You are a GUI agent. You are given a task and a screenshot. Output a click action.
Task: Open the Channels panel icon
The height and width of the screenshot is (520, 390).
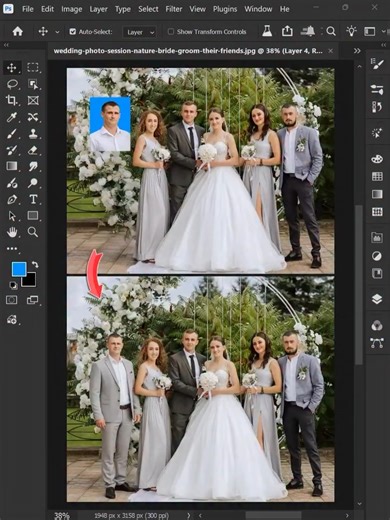tap(377, 325)
